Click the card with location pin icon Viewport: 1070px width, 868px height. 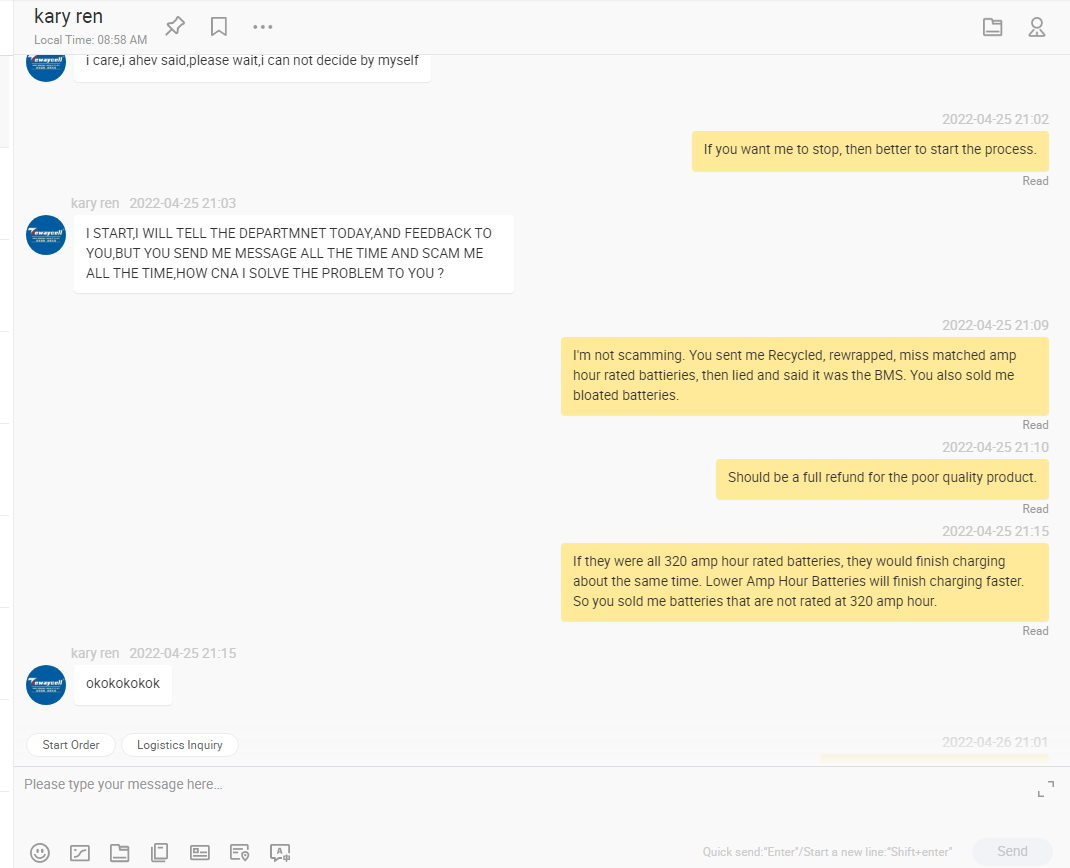click(240, 852)
